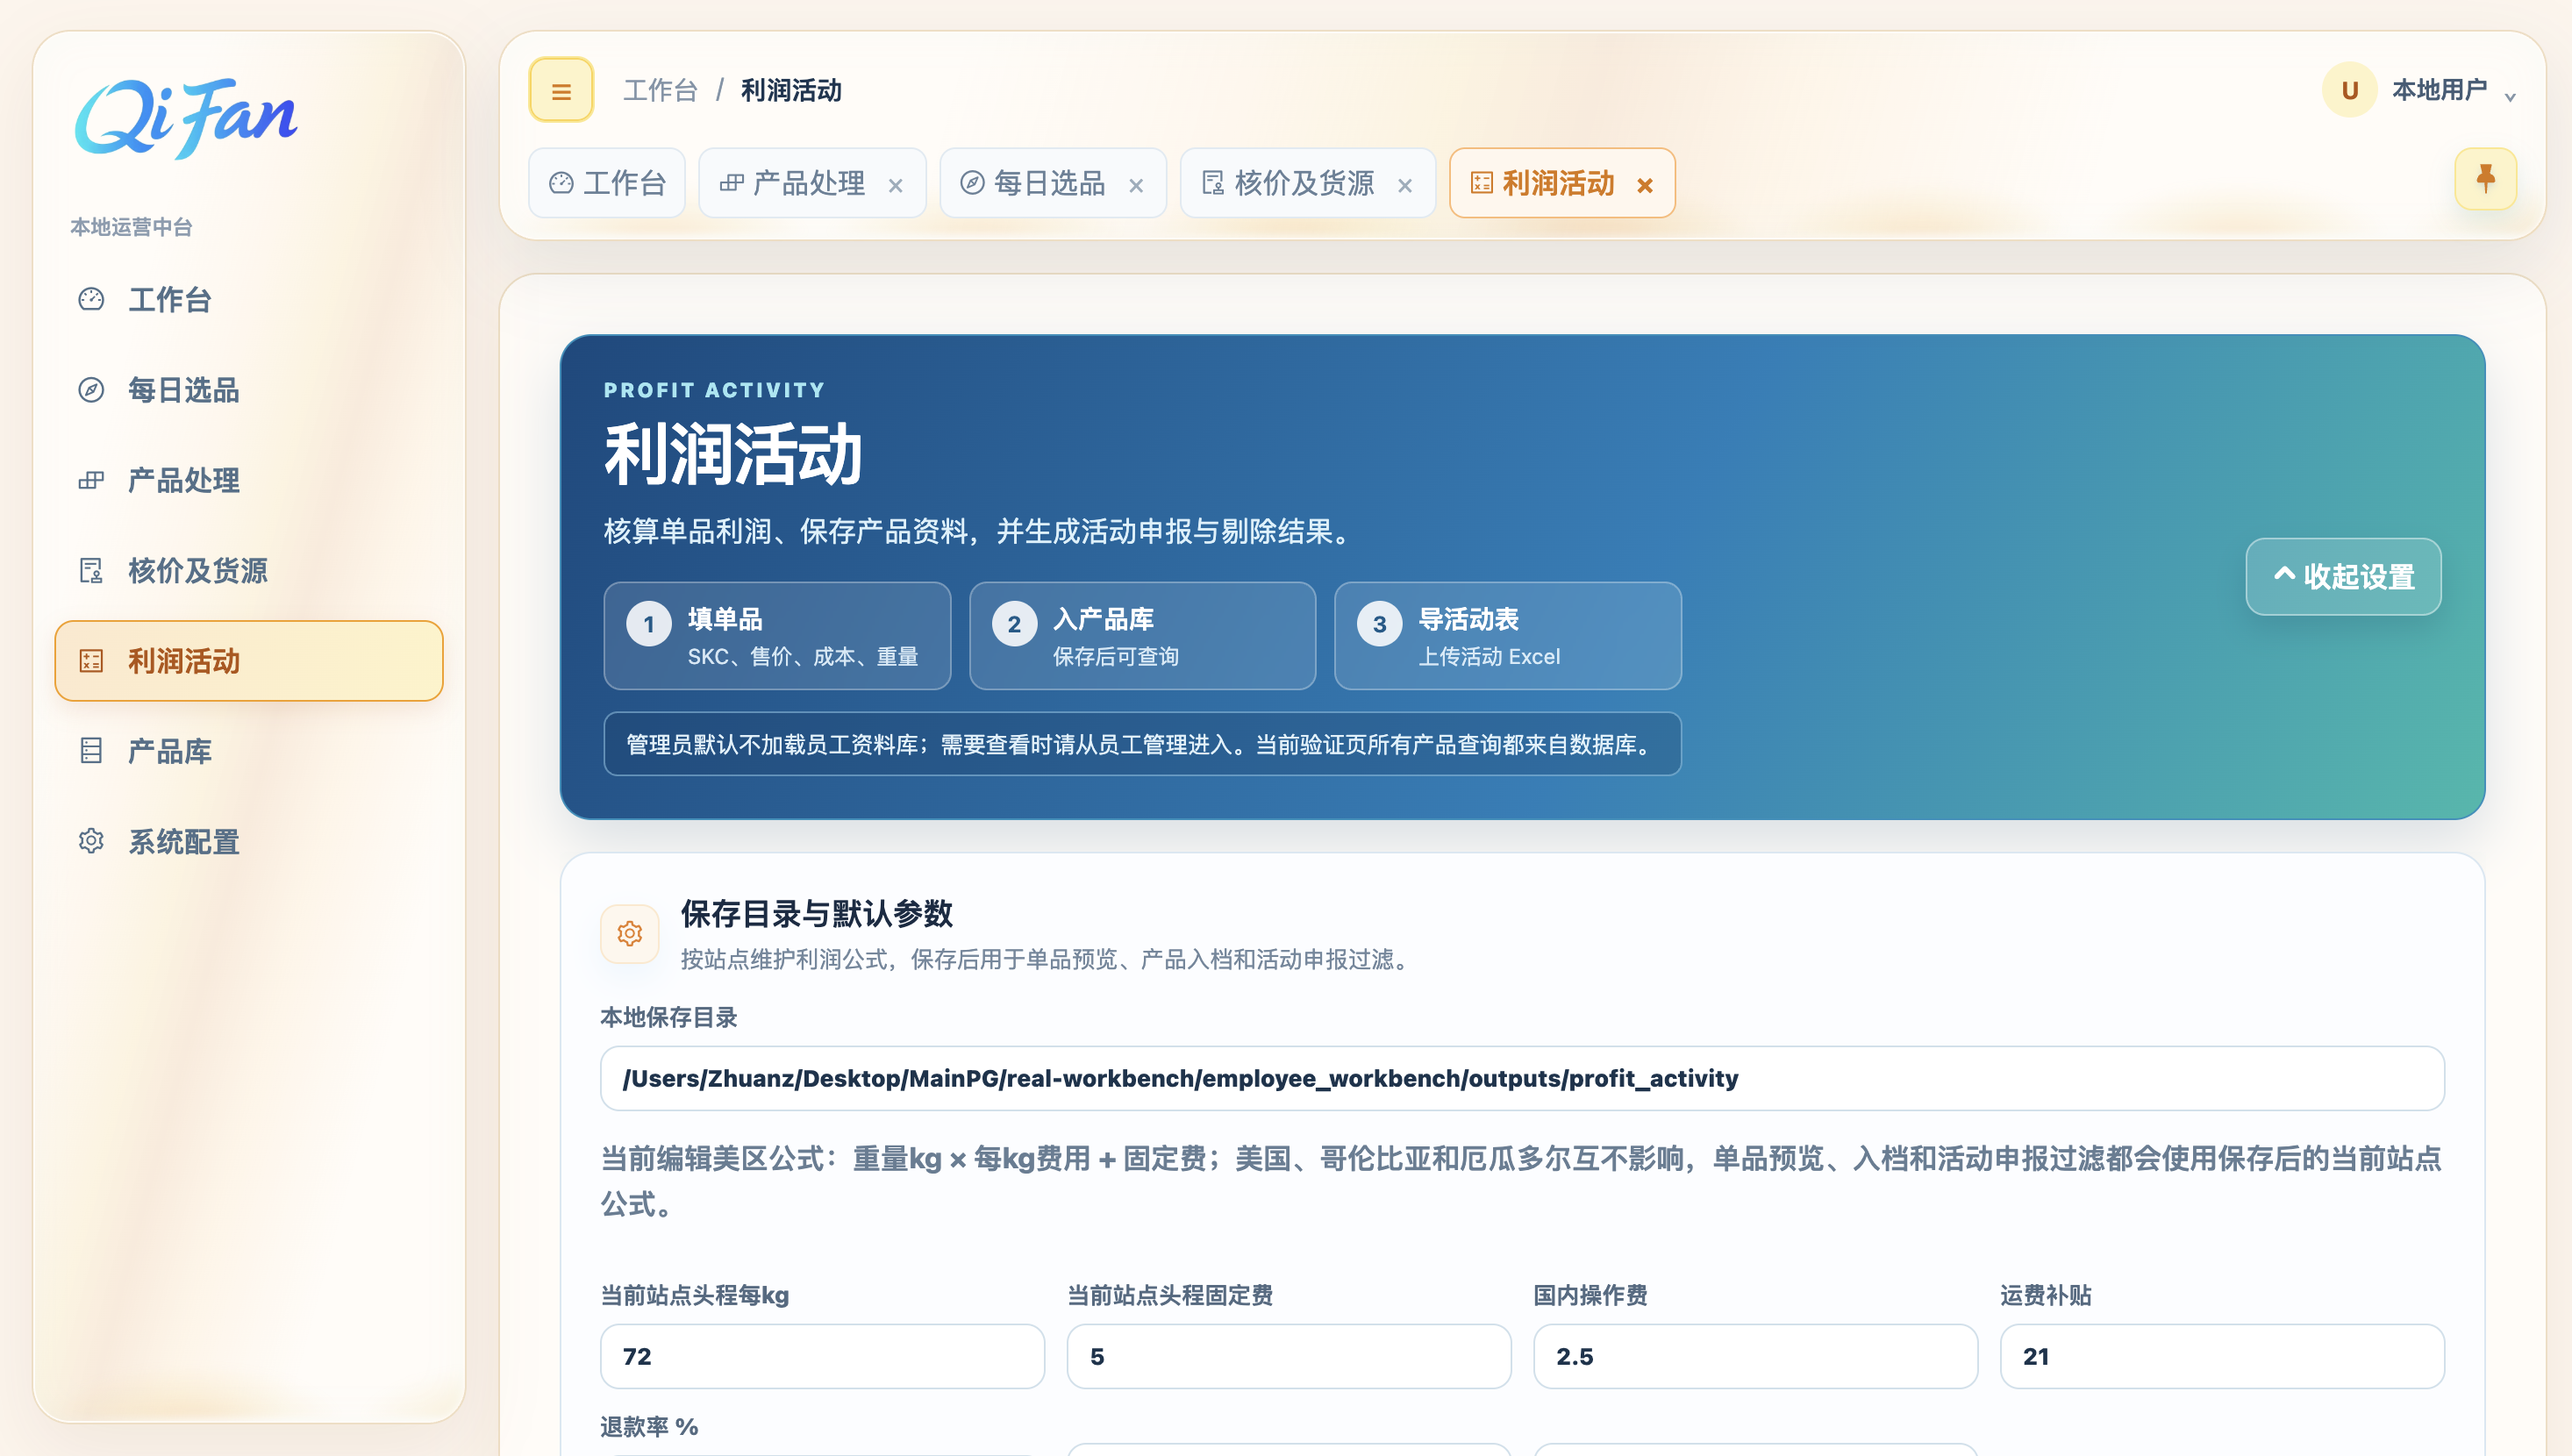Click sidebar 工作台 gauge icon

91,299
